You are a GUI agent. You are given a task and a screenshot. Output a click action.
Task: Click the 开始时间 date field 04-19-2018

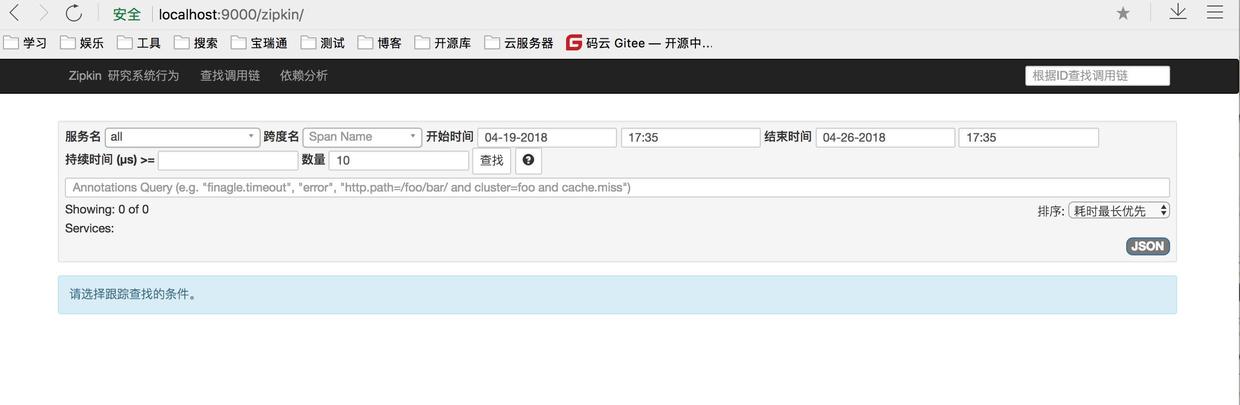point(547,138)
